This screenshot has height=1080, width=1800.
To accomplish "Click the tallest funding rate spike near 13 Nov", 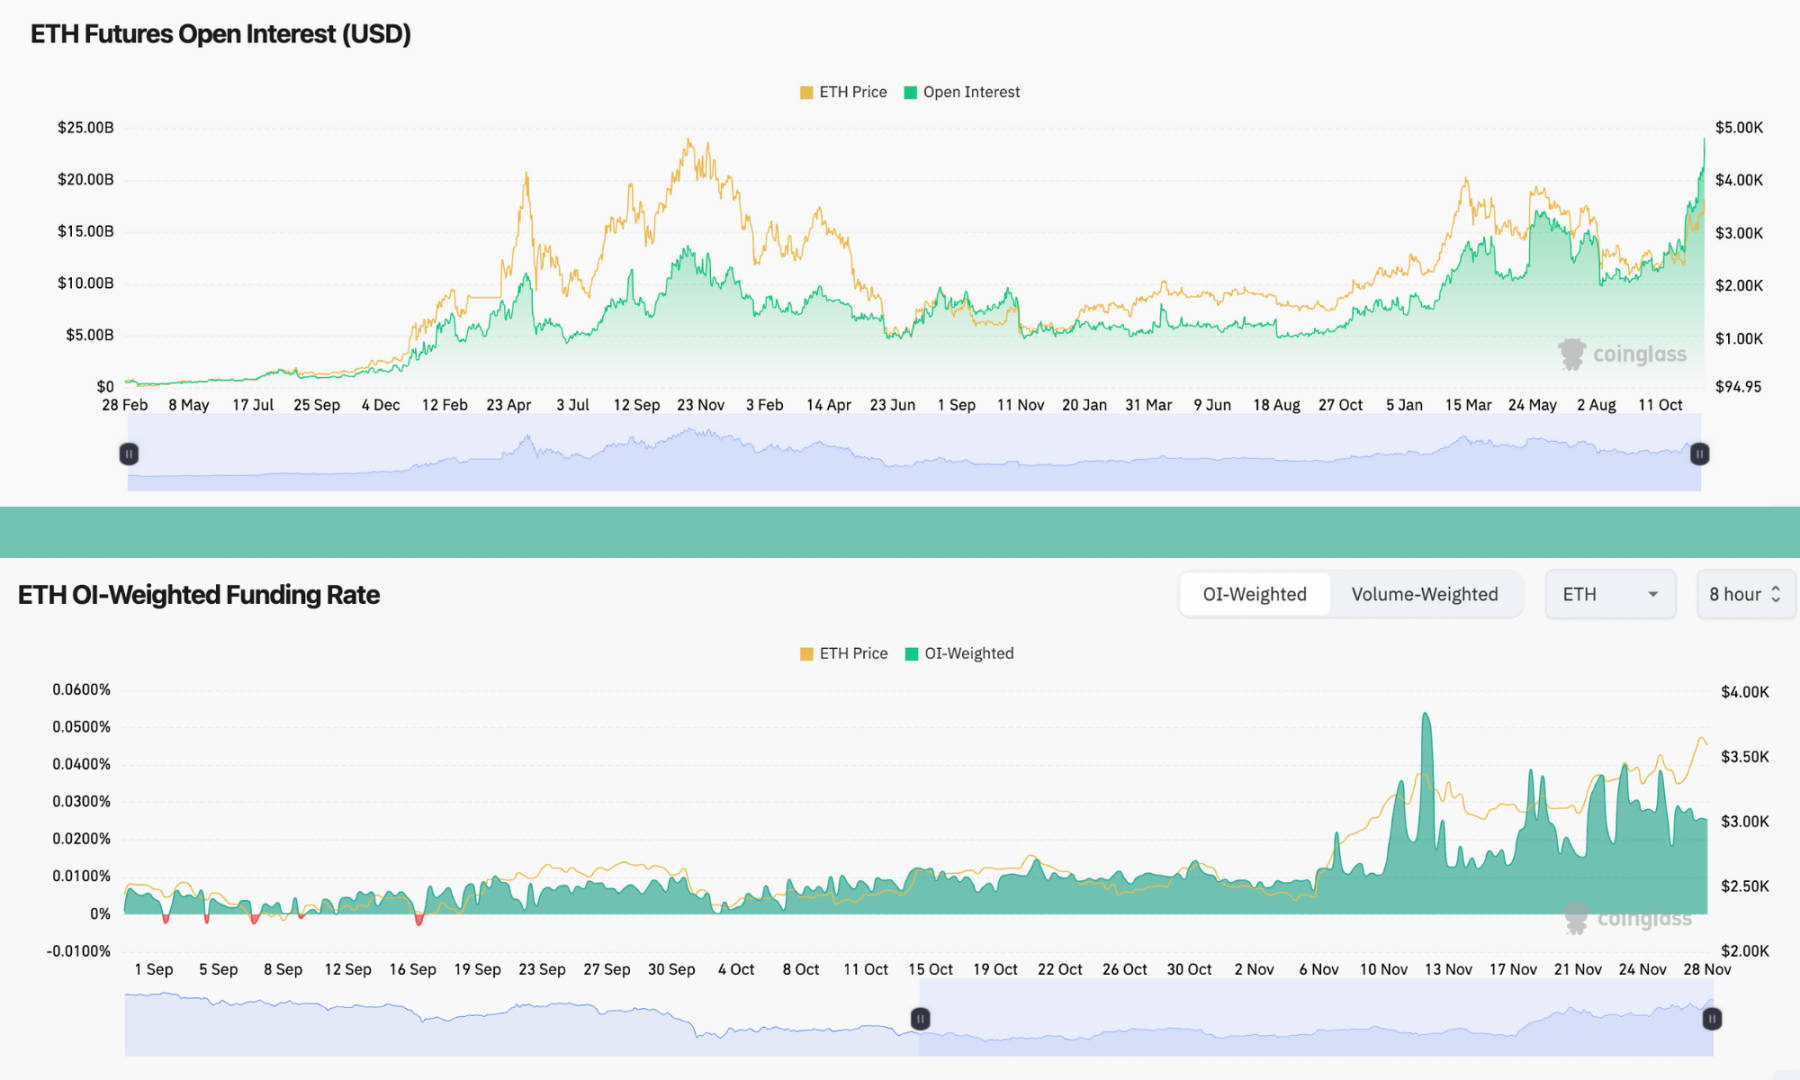I will point(1426,720).
